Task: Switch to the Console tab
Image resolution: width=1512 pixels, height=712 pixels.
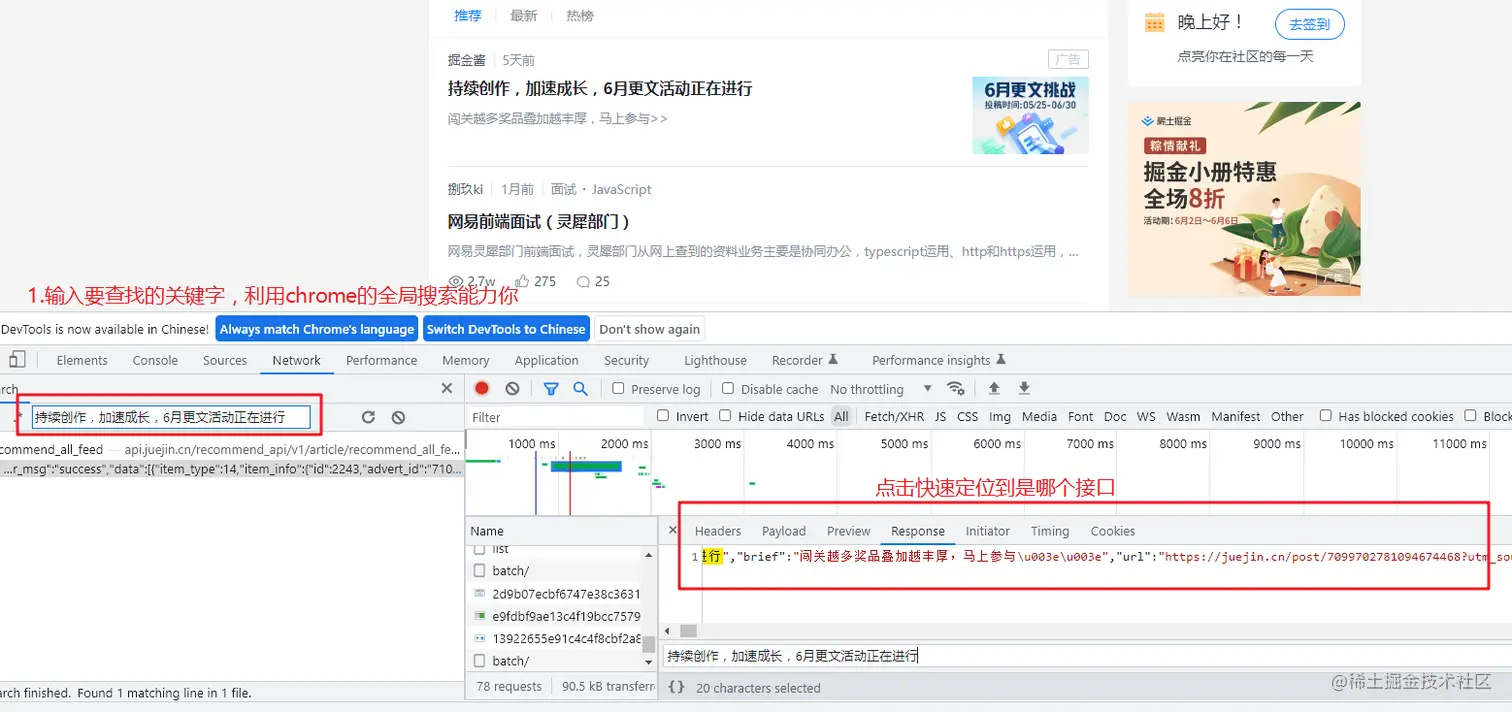Action: [155, 360]
